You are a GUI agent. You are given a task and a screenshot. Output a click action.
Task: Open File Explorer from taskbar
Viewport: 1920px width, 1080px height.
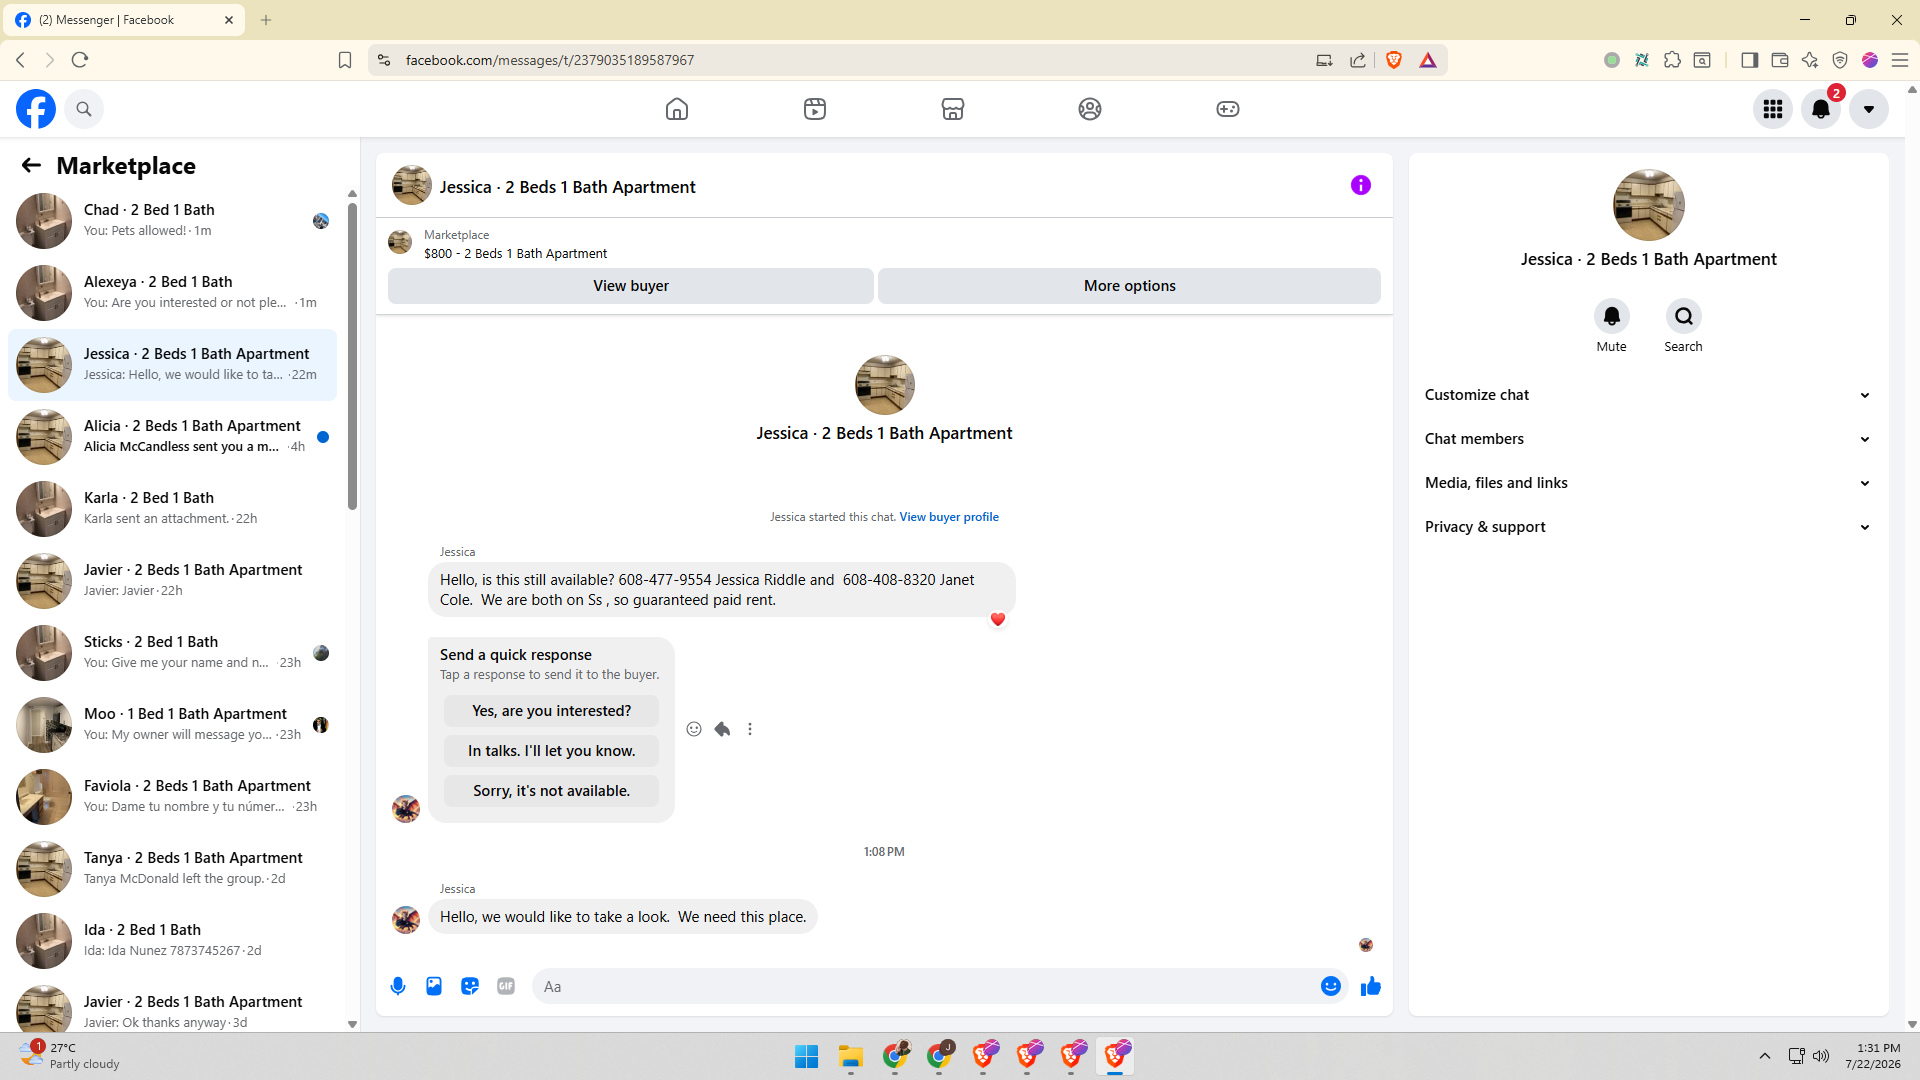pyautogui.click(x=851, y=1056)
